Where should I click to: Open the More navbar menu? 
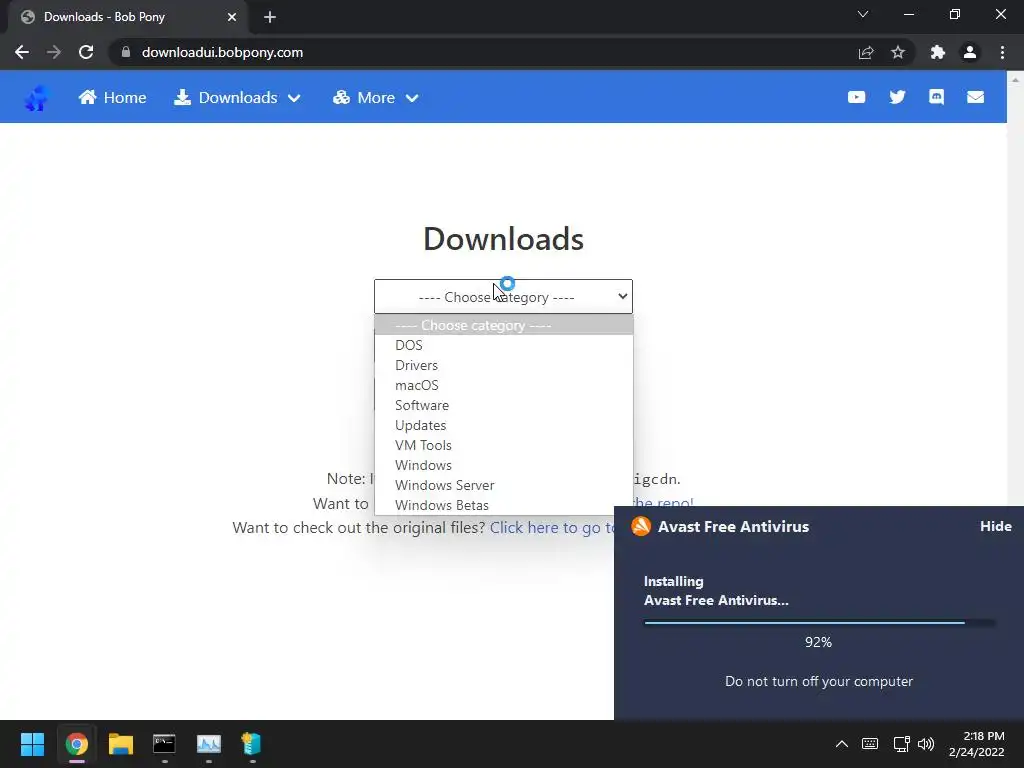[376, 98]
